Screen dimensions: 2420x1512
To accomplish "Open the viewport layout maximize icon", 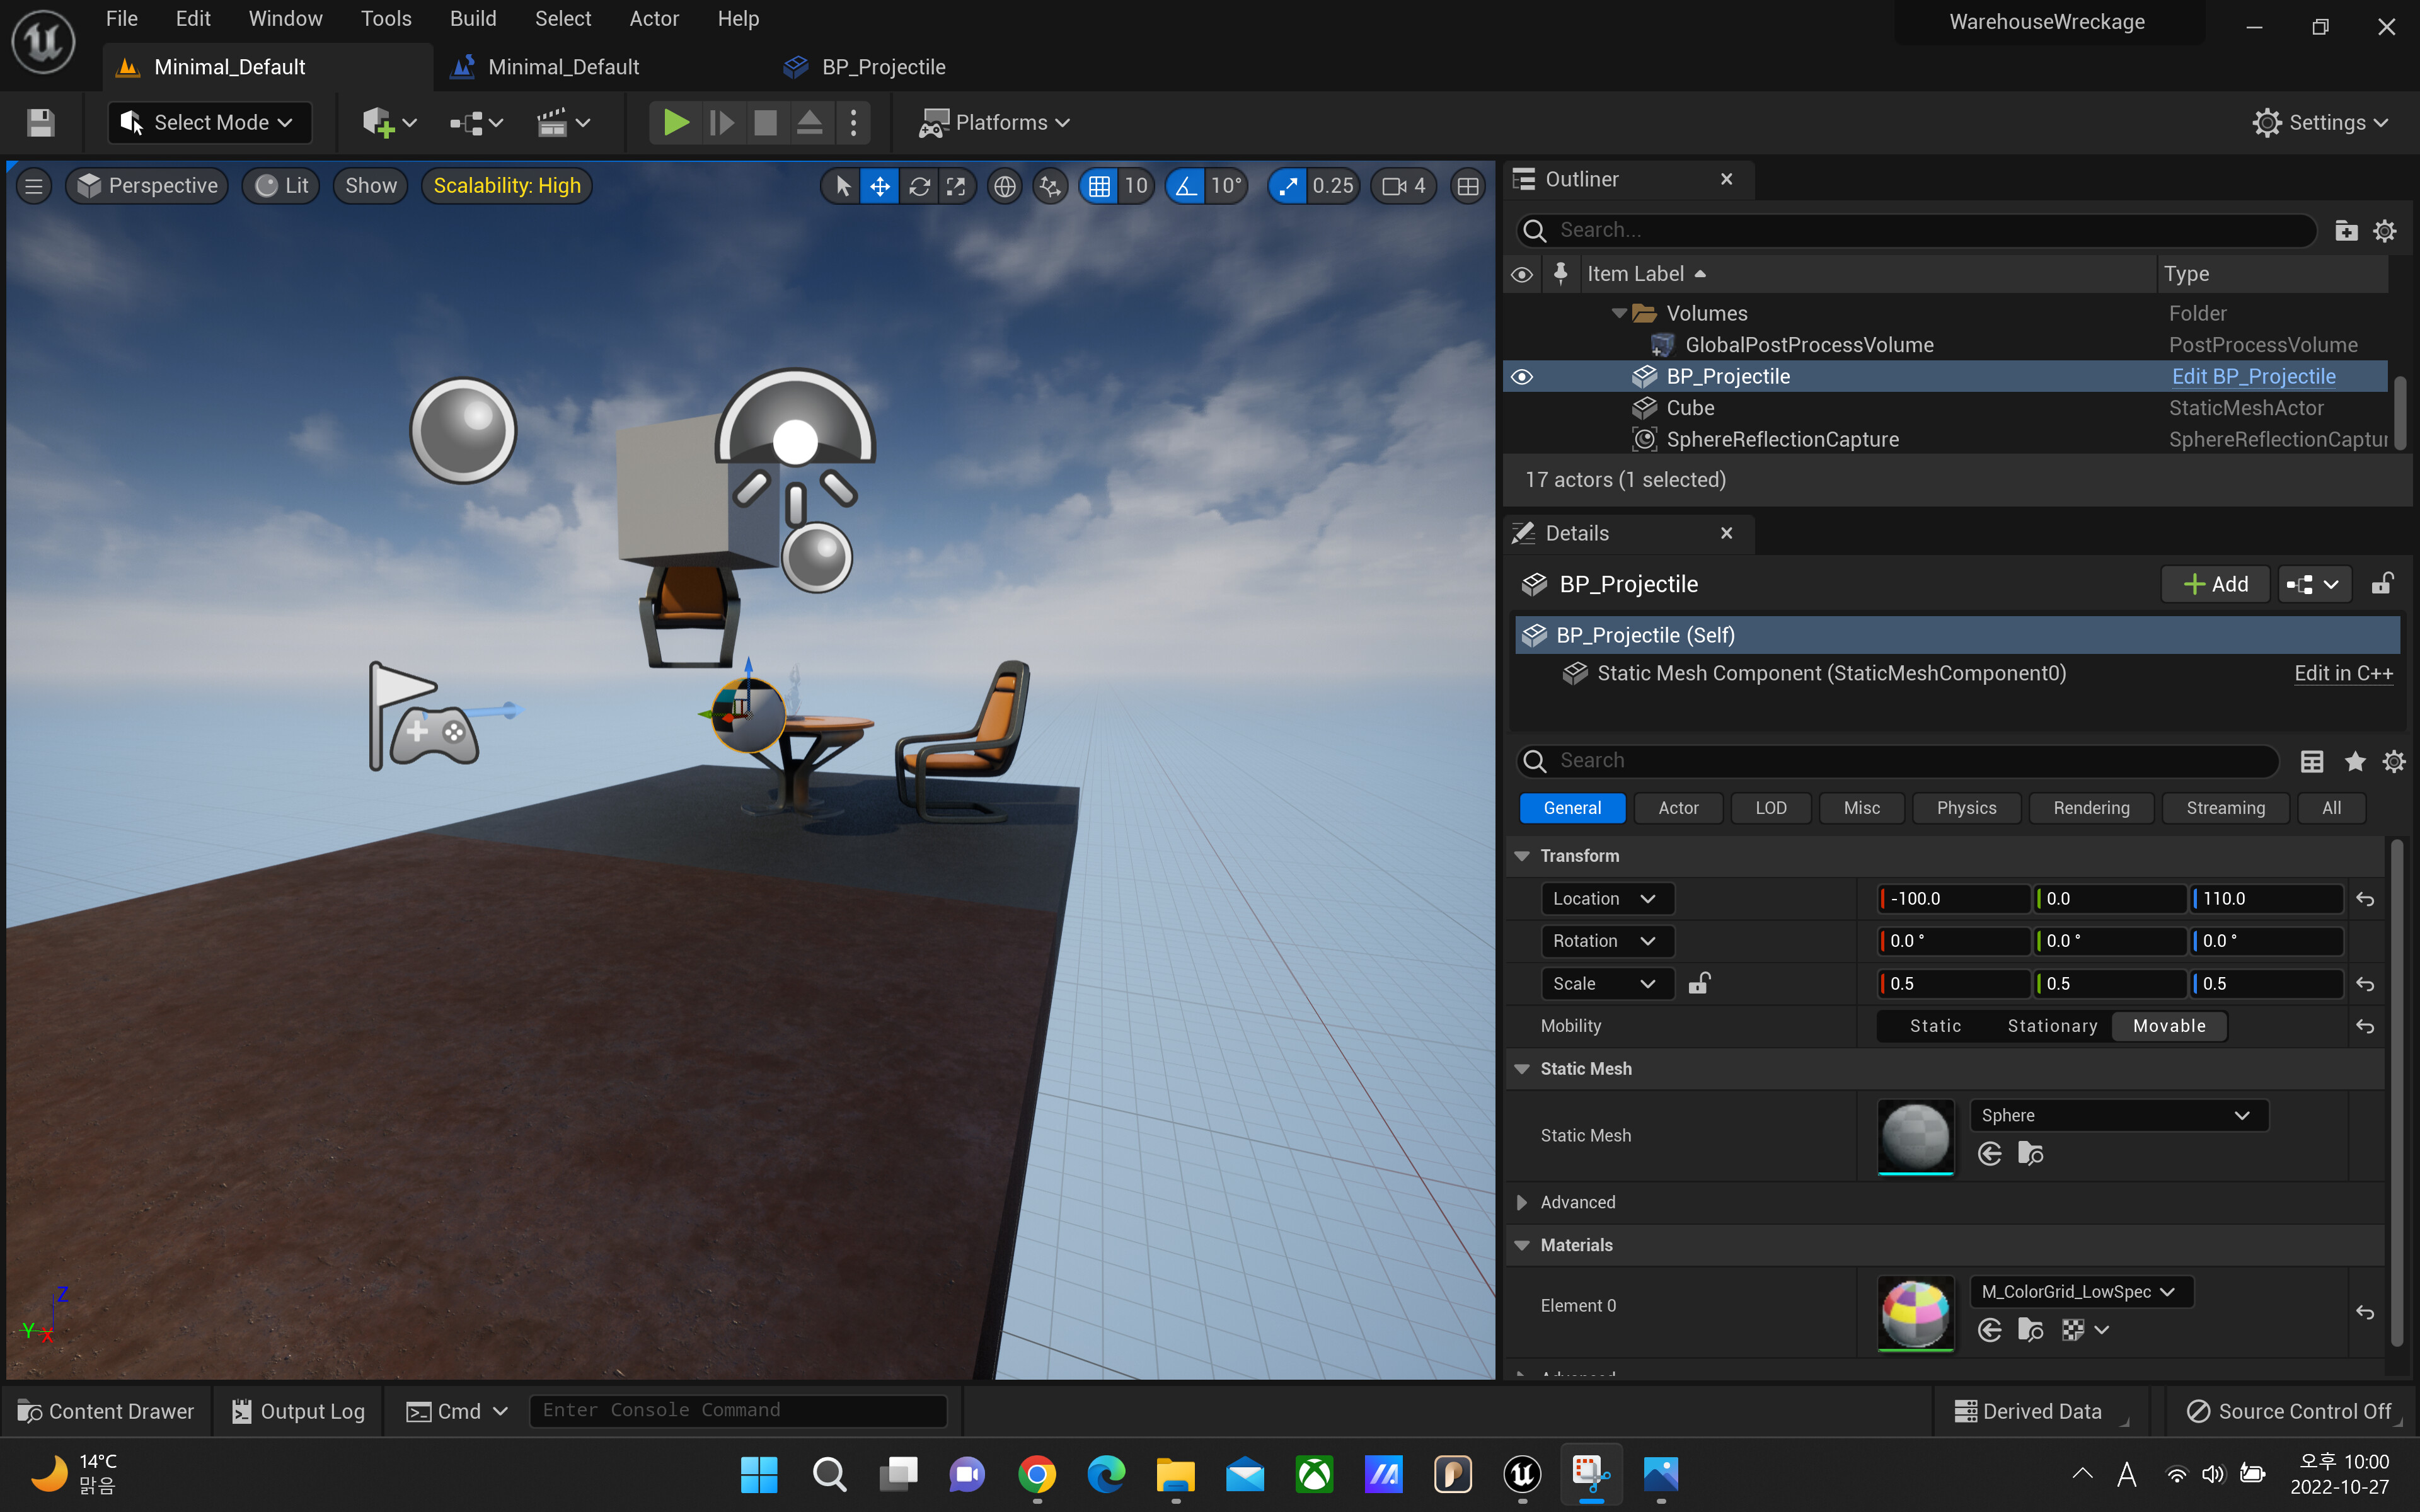I will tap(1467, 186).
